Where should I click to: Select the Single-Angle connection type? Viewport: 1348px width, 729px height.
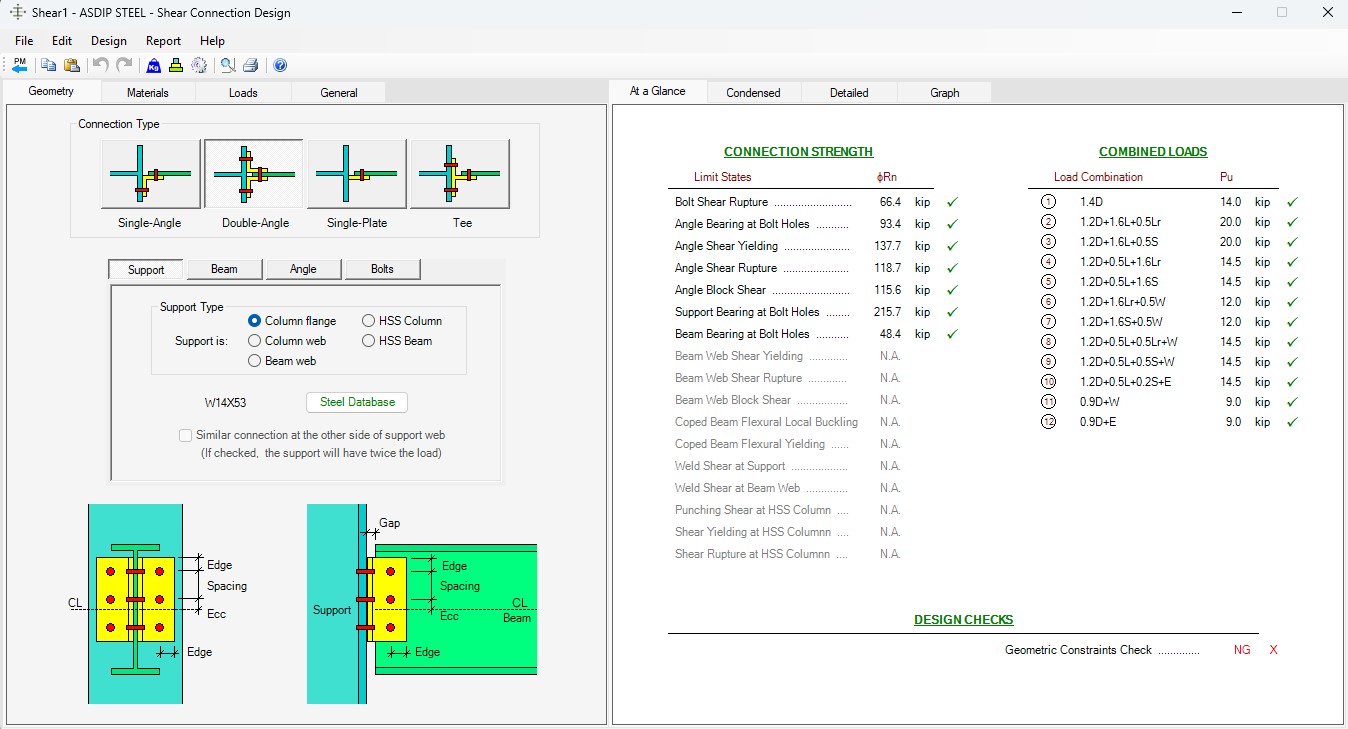150,174
